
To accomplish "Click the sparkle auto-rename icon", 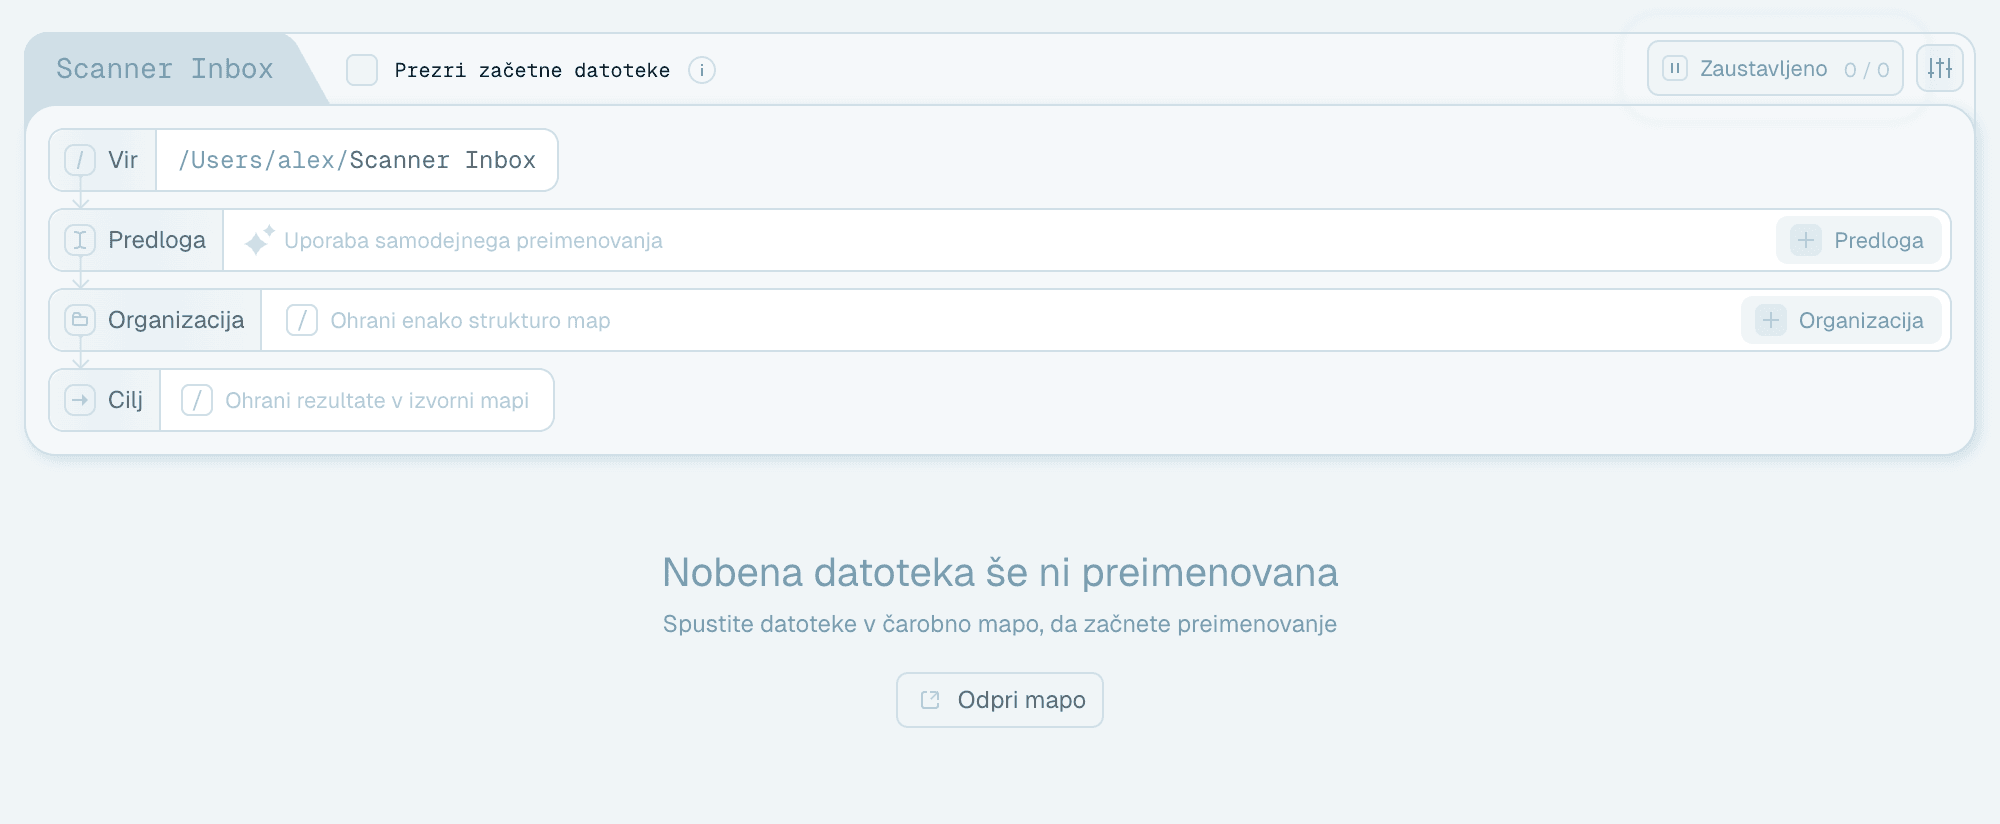I will (x=259, y=240).
